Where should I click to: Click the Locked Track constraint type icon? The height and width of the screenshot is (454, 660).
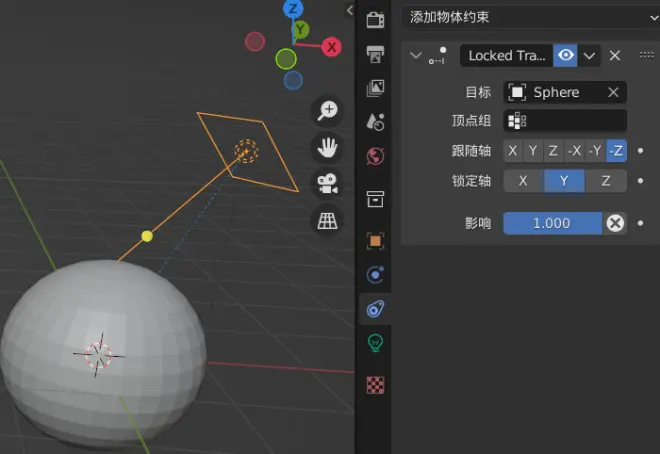438,56
